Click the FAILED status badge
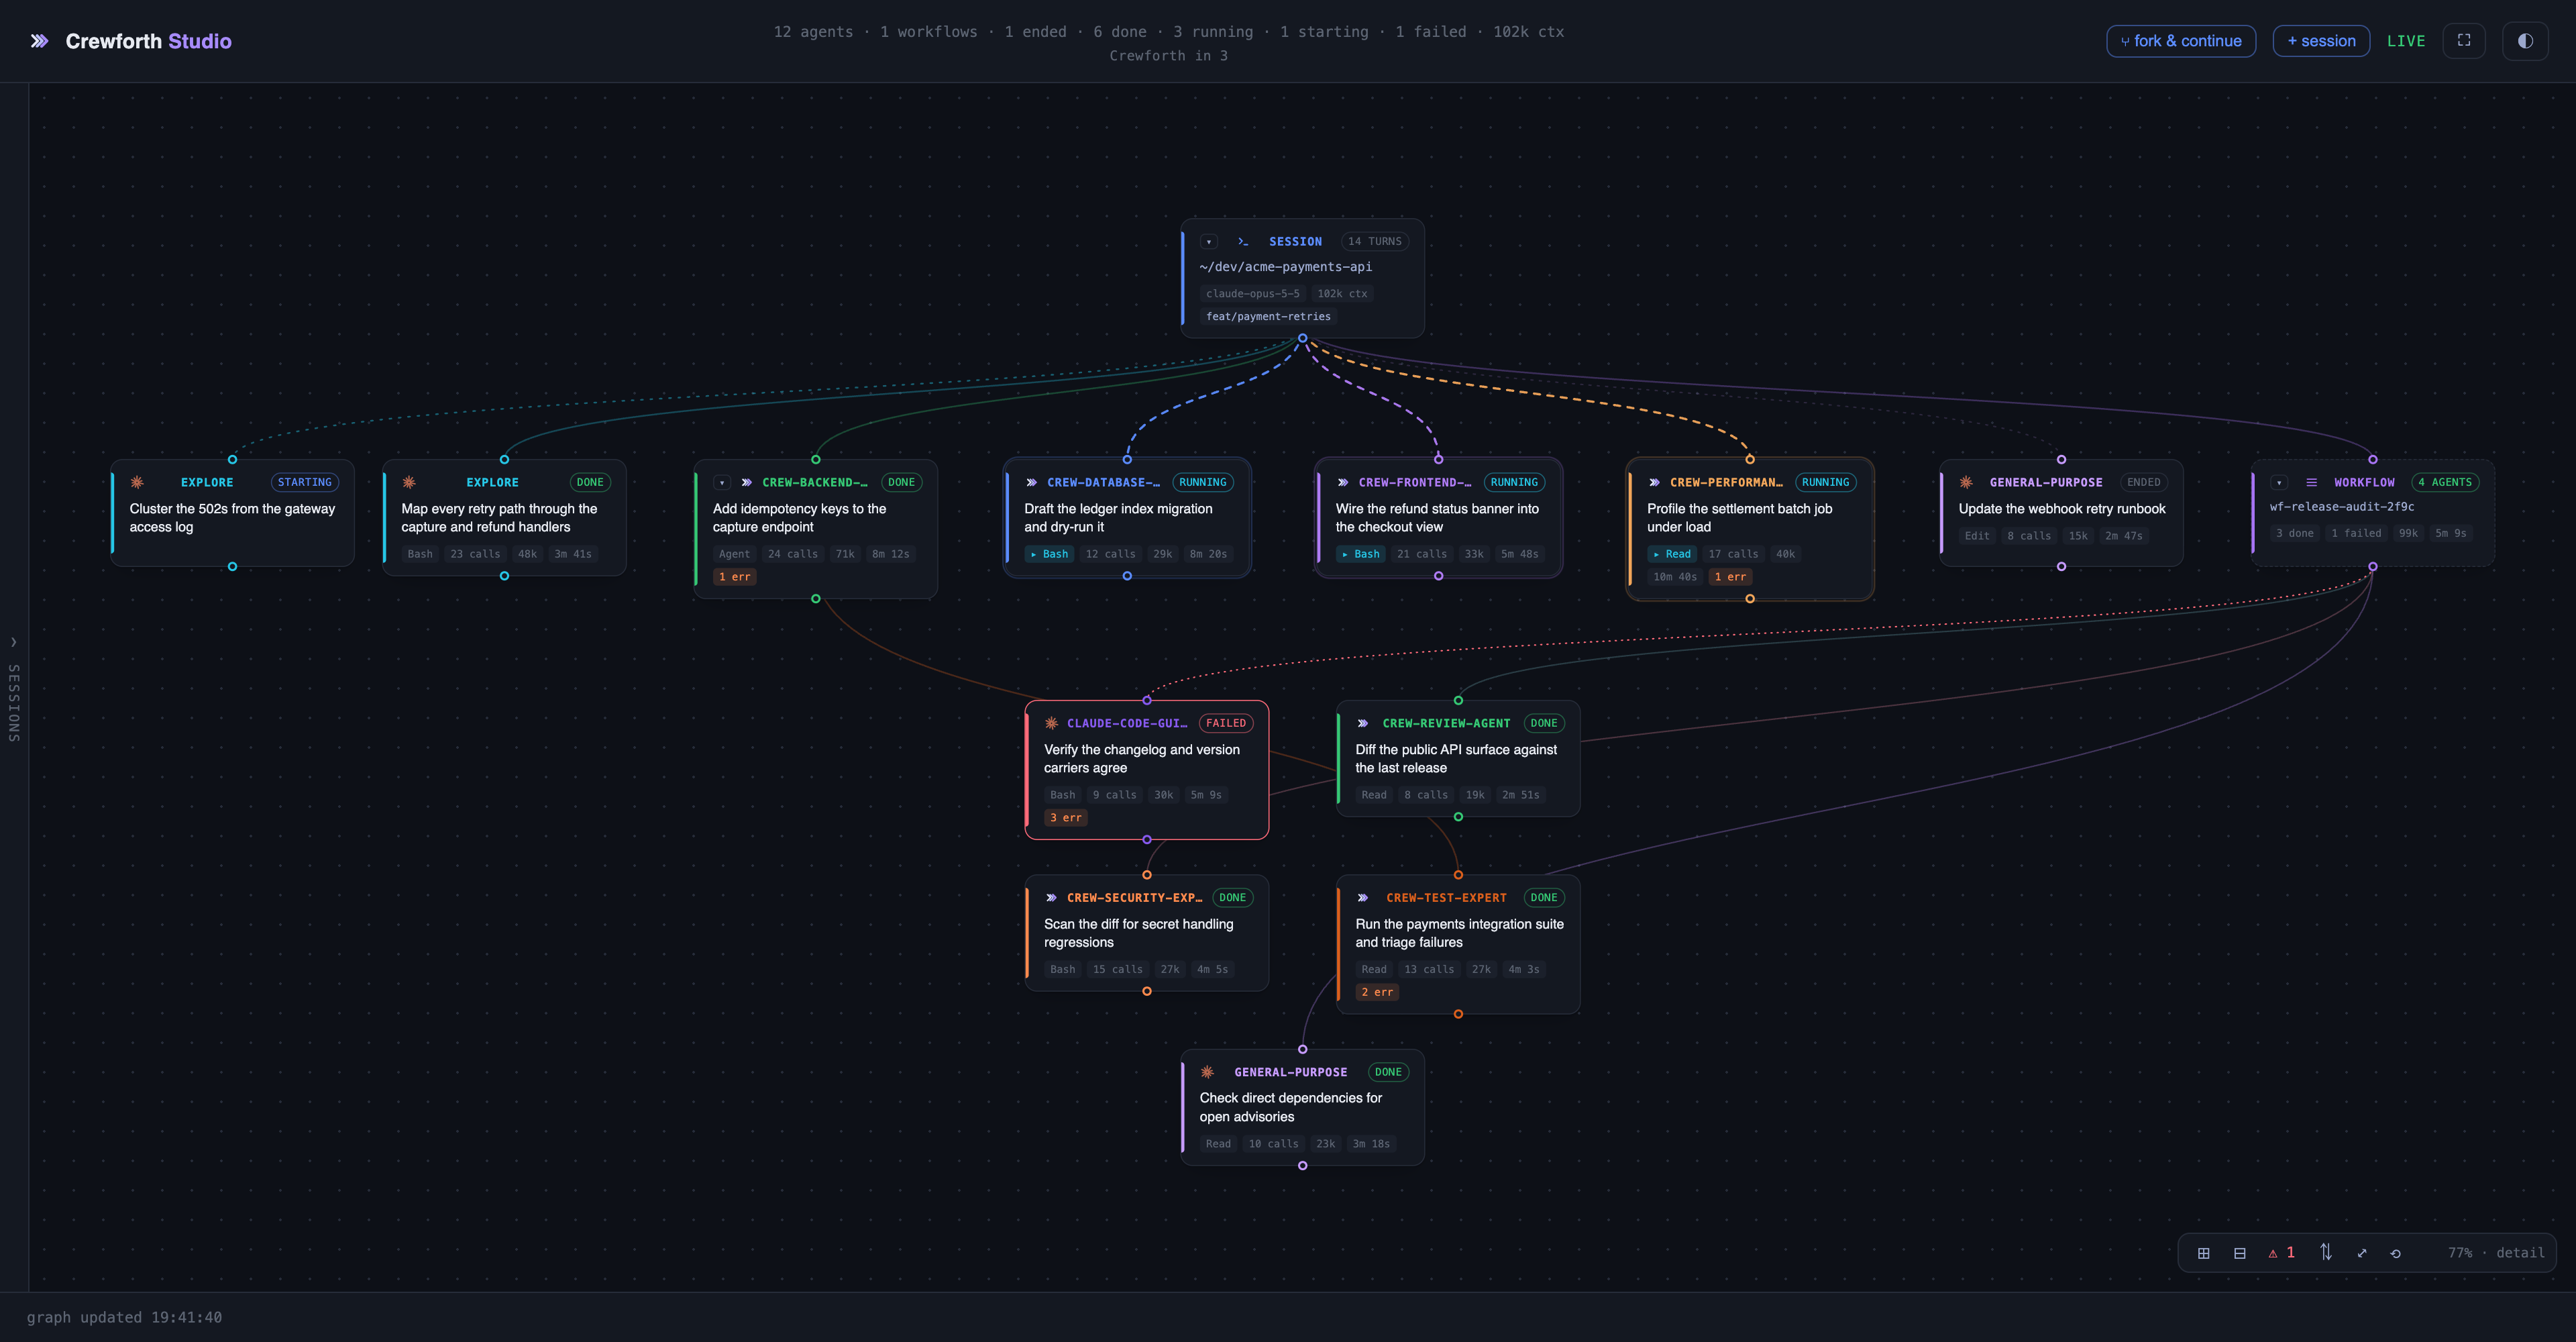The image size is (2576, 1342). coord(1226,724)
